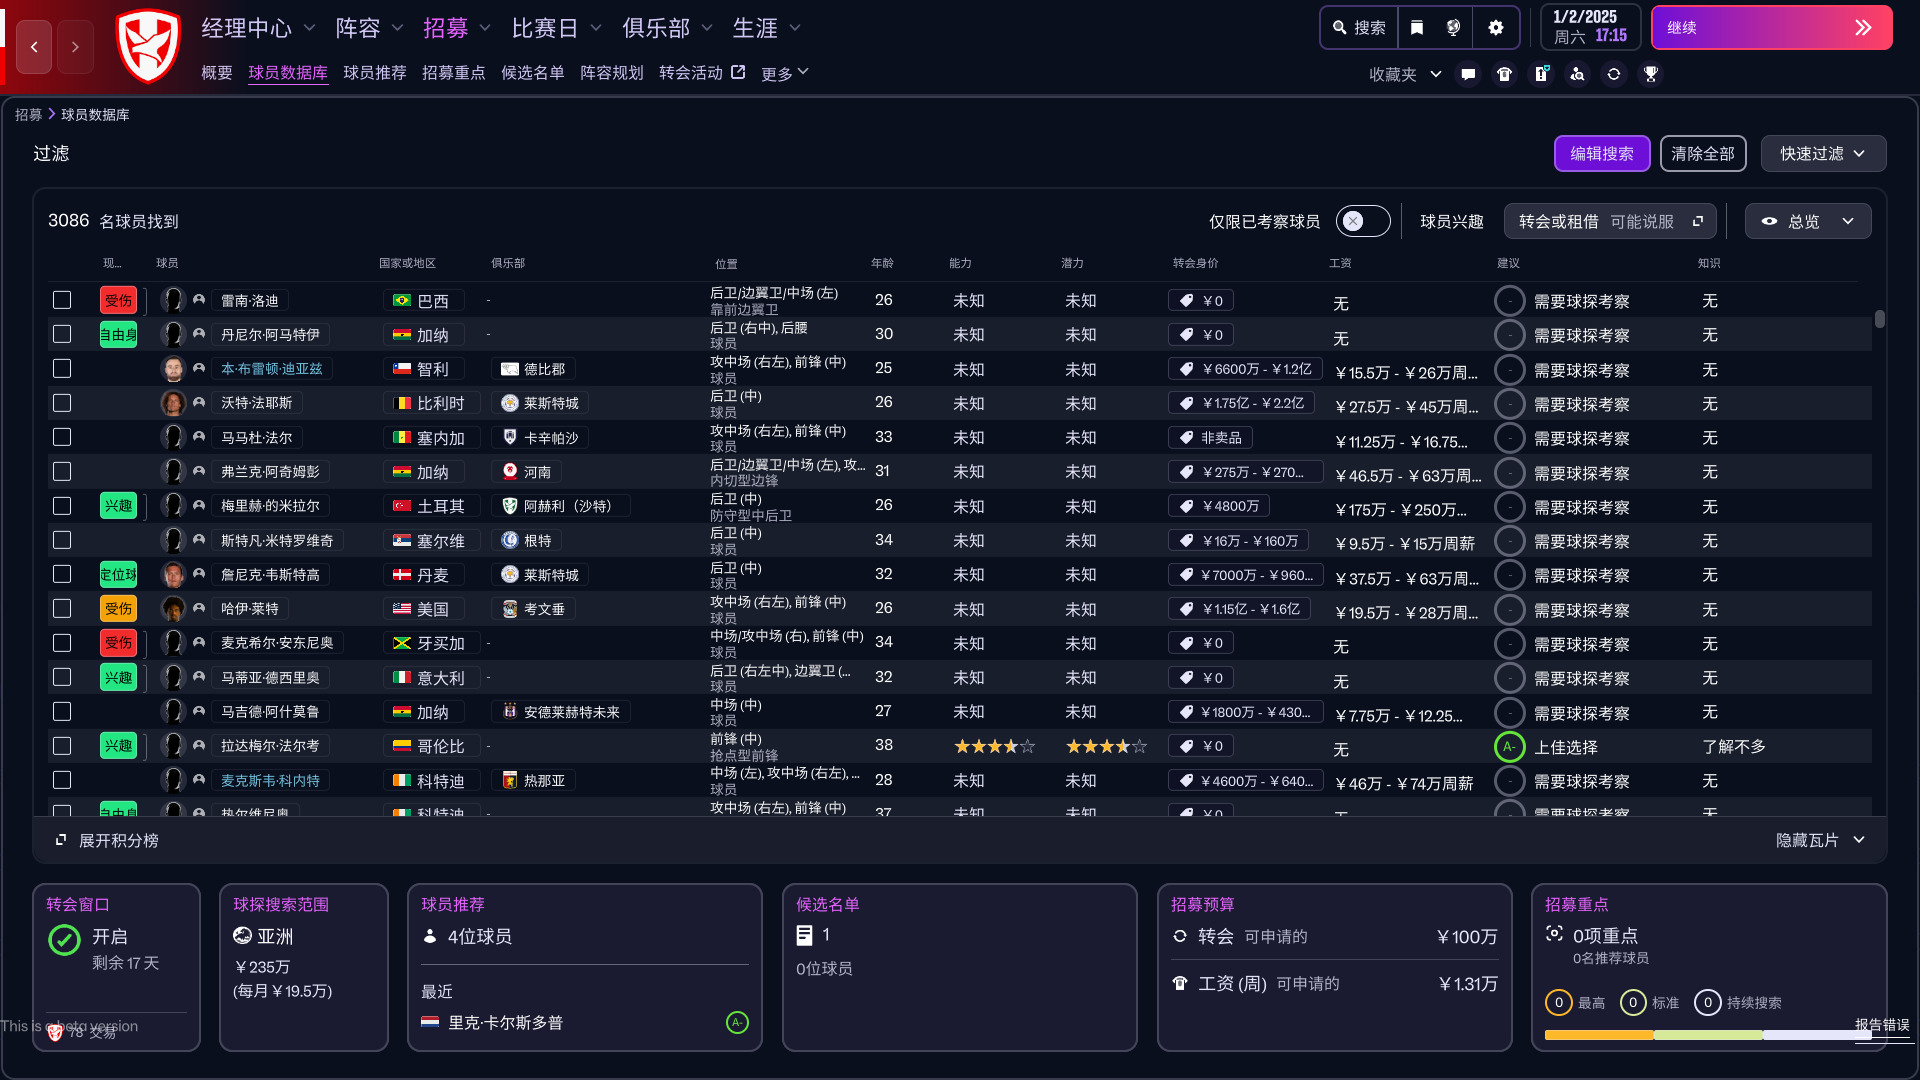
Task: Open the bookmark icon next to search
Action: click(1417, 28)
